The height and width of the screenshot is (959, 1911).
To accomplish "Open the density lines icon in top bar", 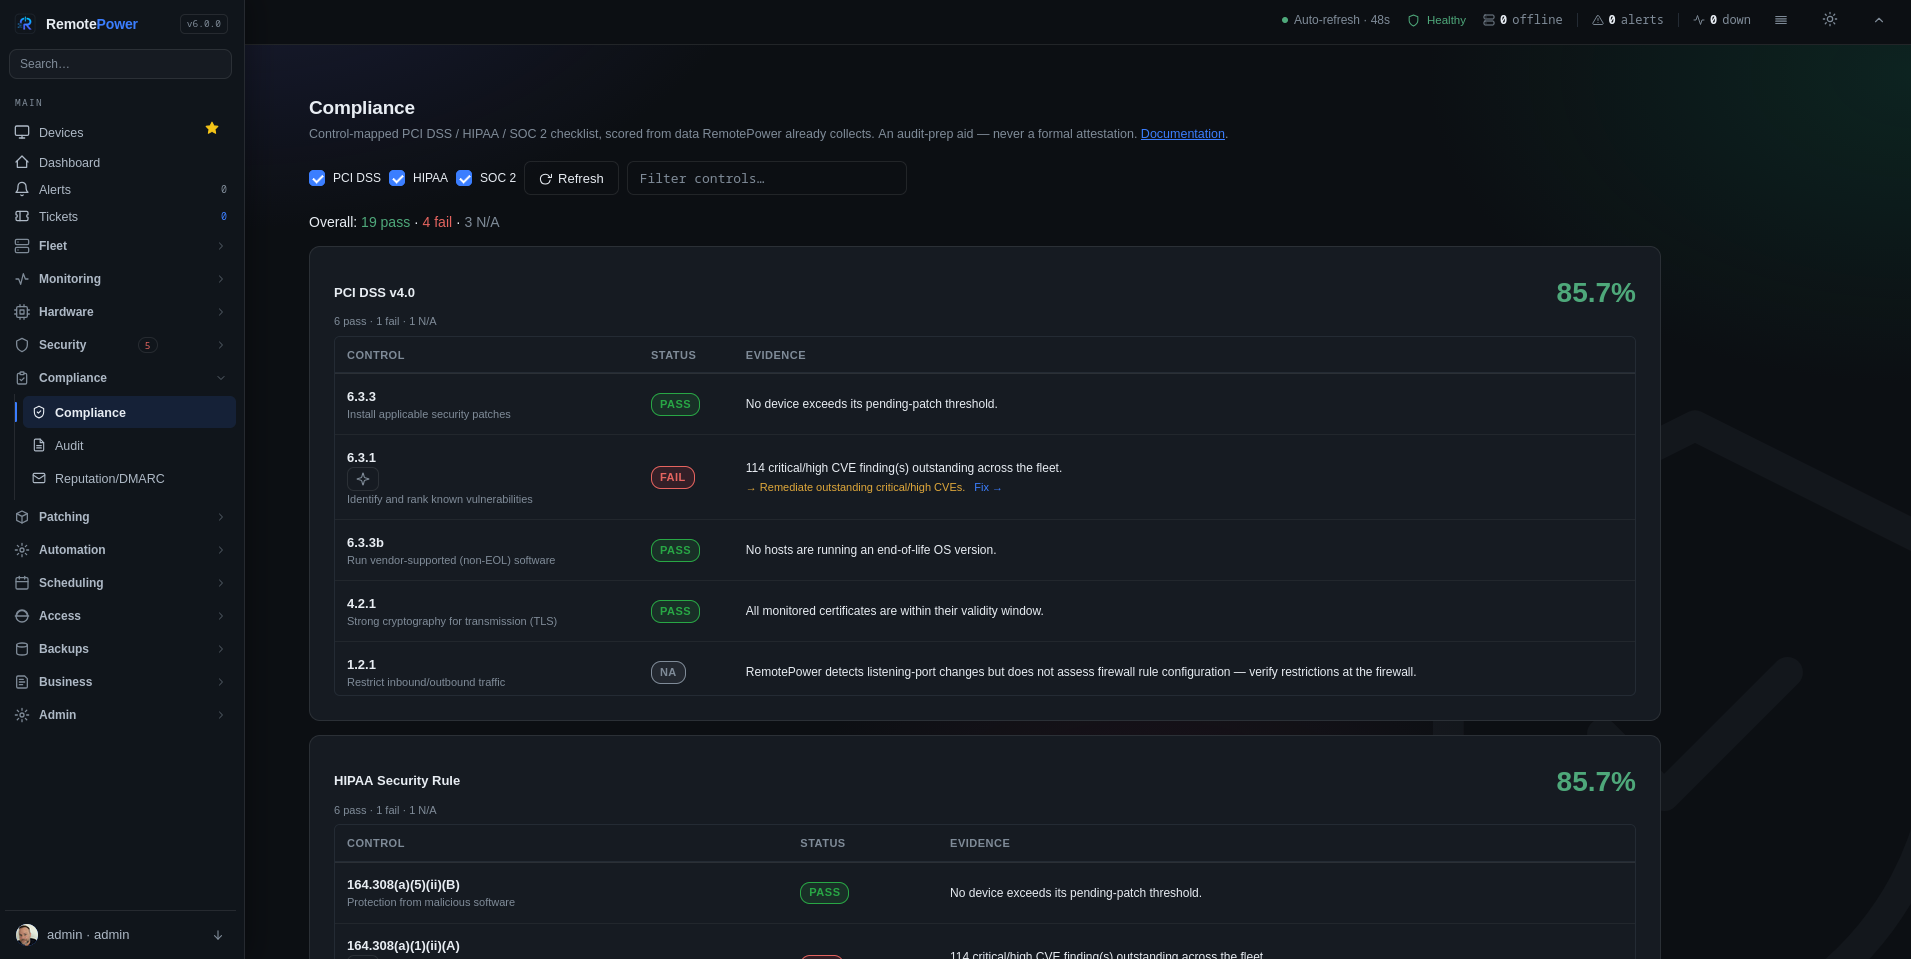I will (1781, 20).
